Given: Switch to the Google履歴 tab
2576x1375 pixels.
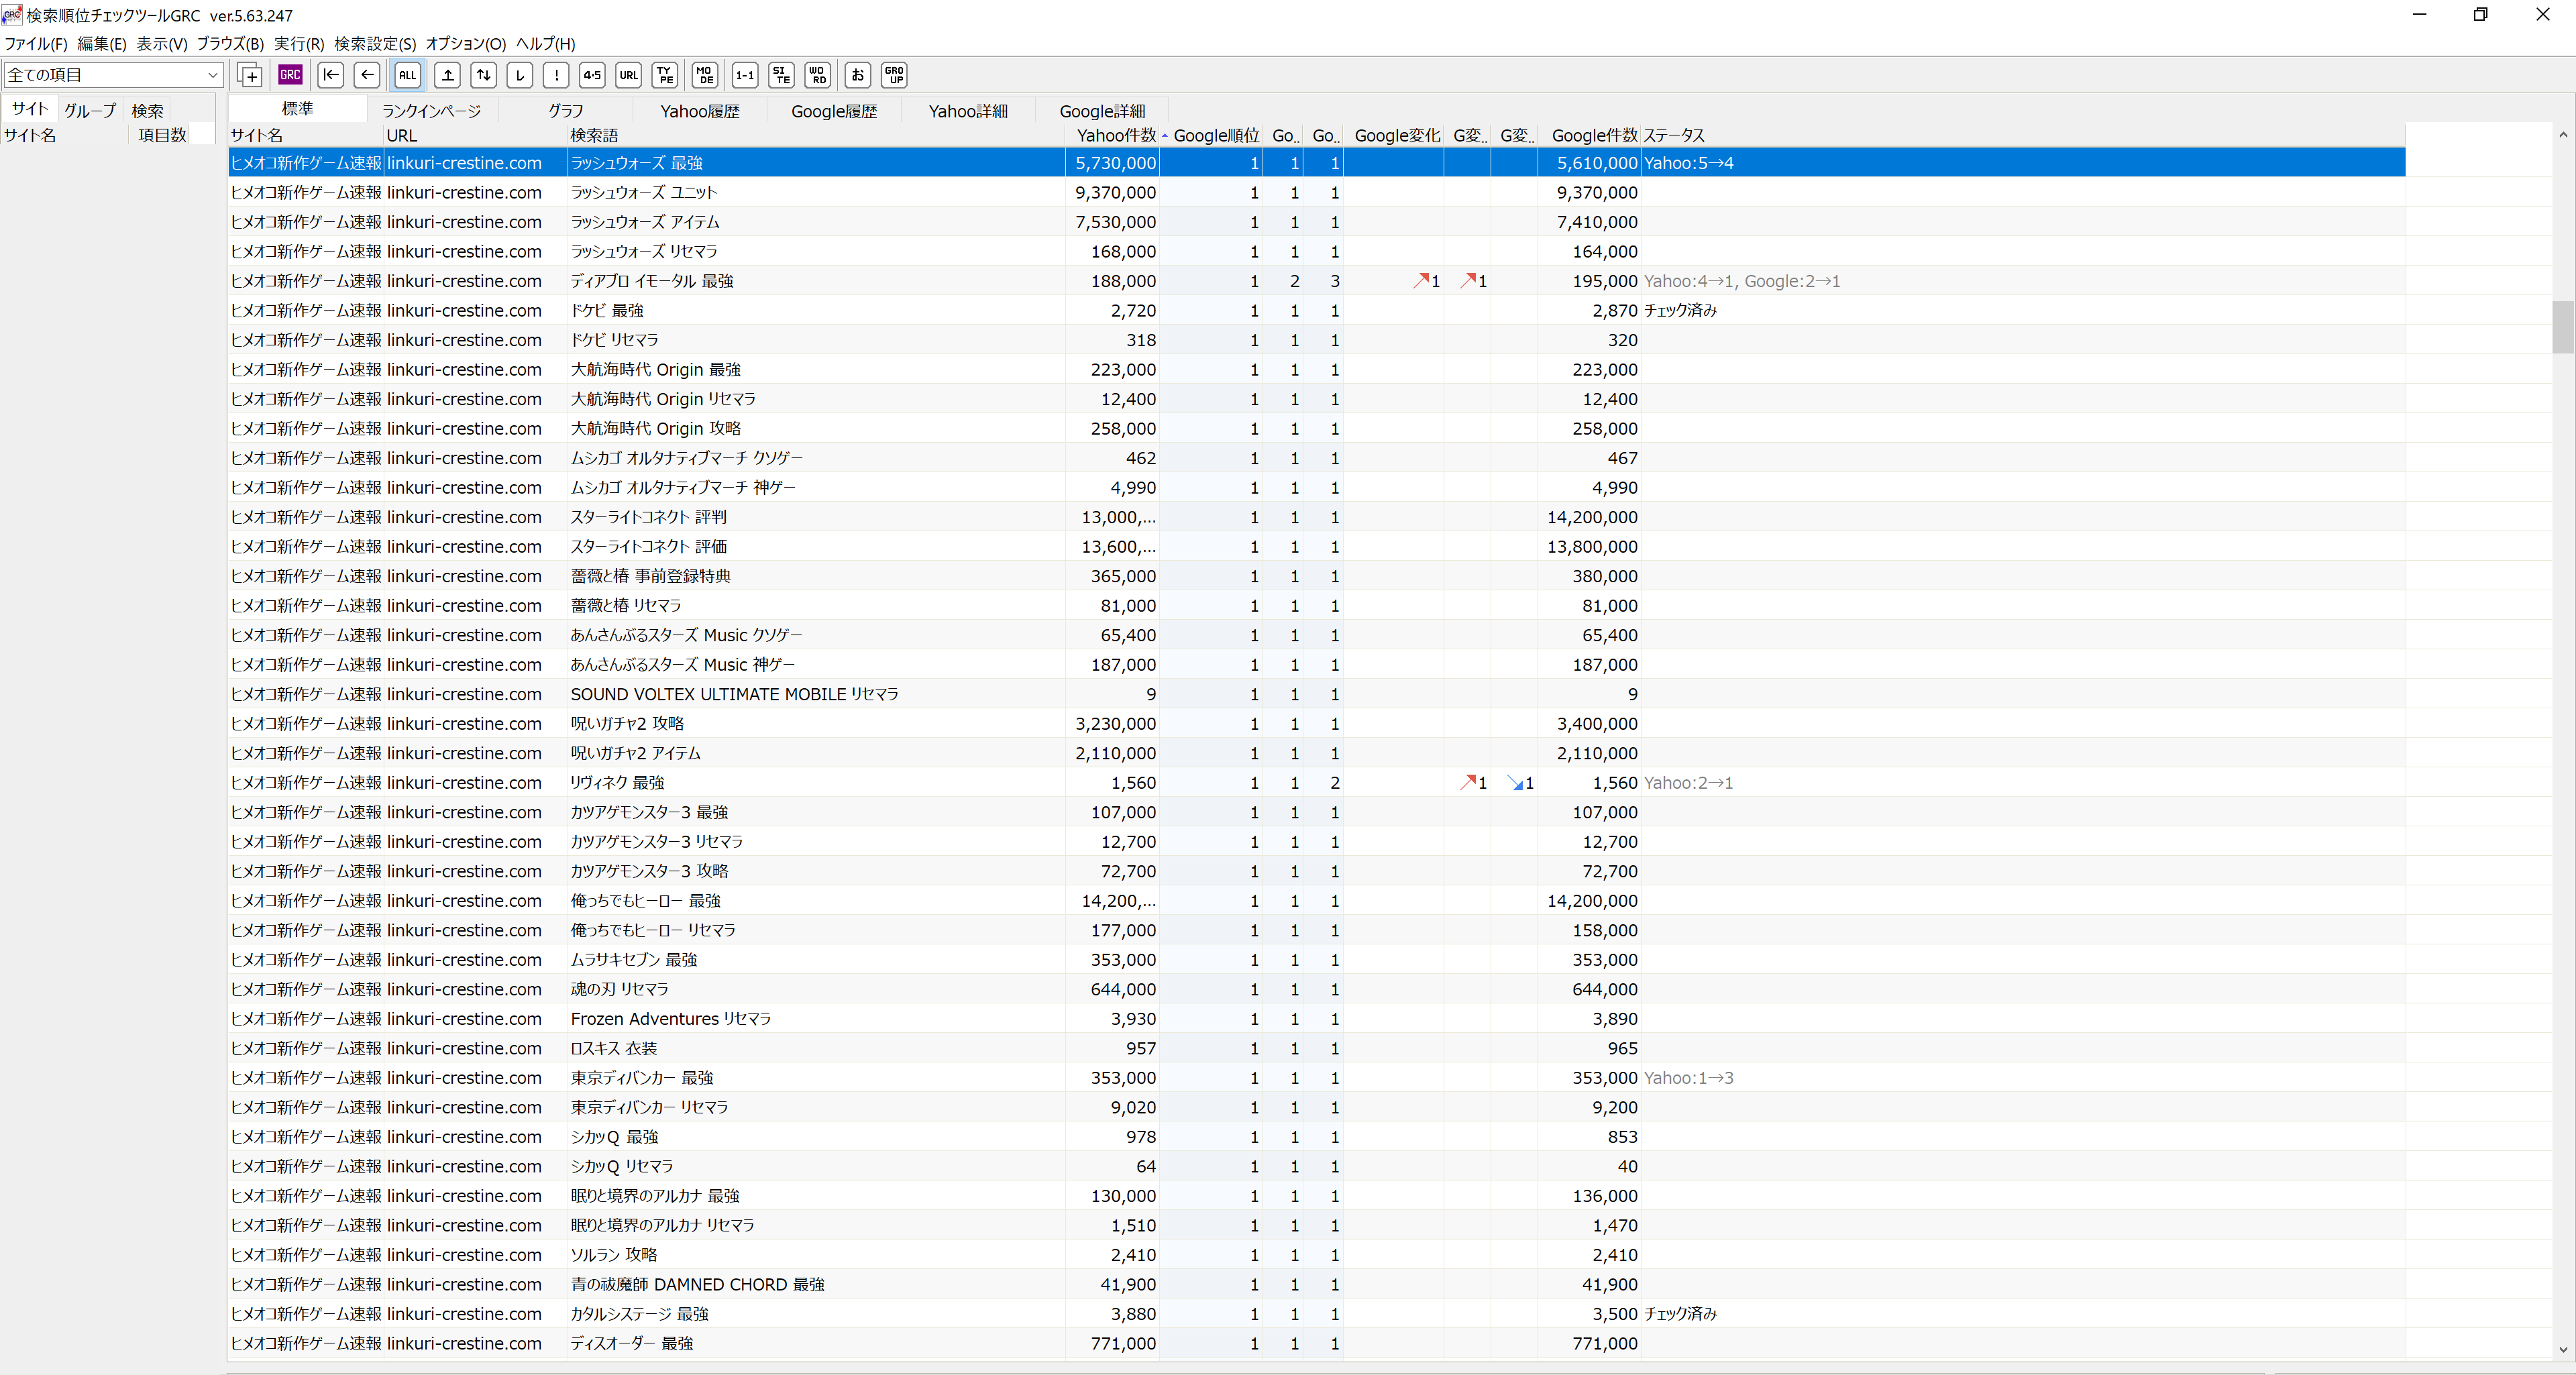Looking at the screenshot, I should point(833,111).
